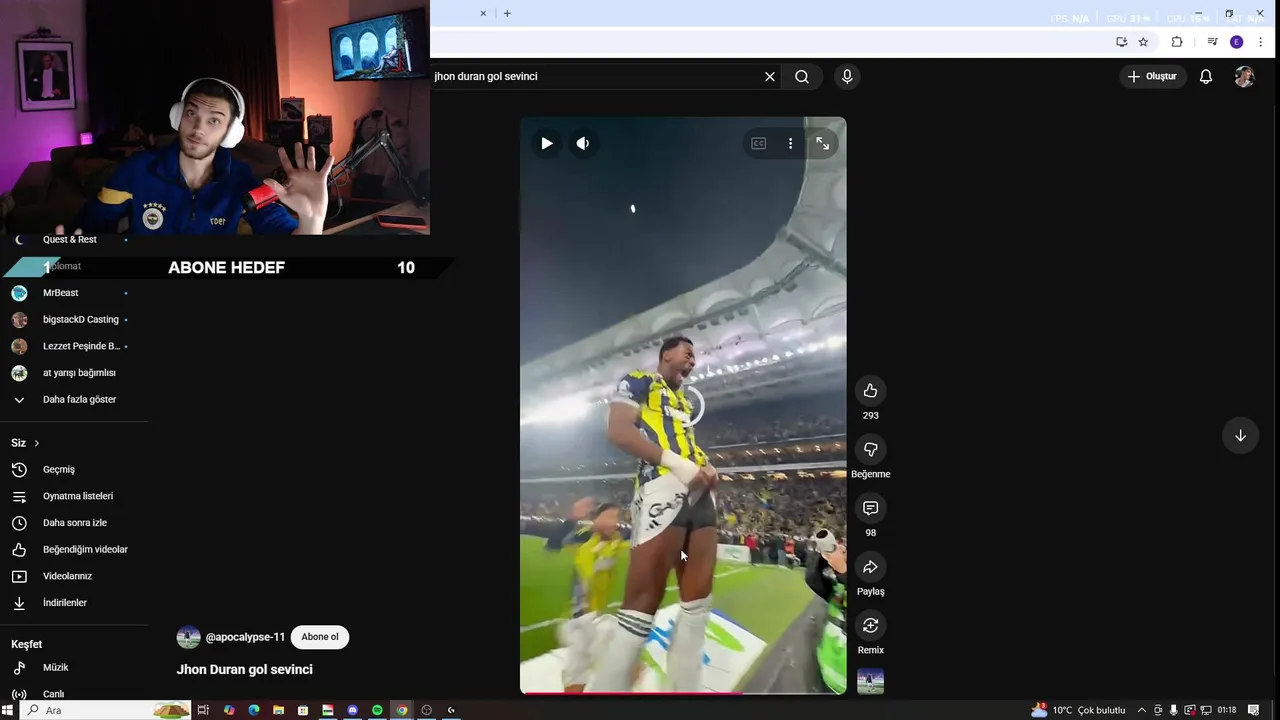Share the Short via Paylaş

tap(870, 567)
